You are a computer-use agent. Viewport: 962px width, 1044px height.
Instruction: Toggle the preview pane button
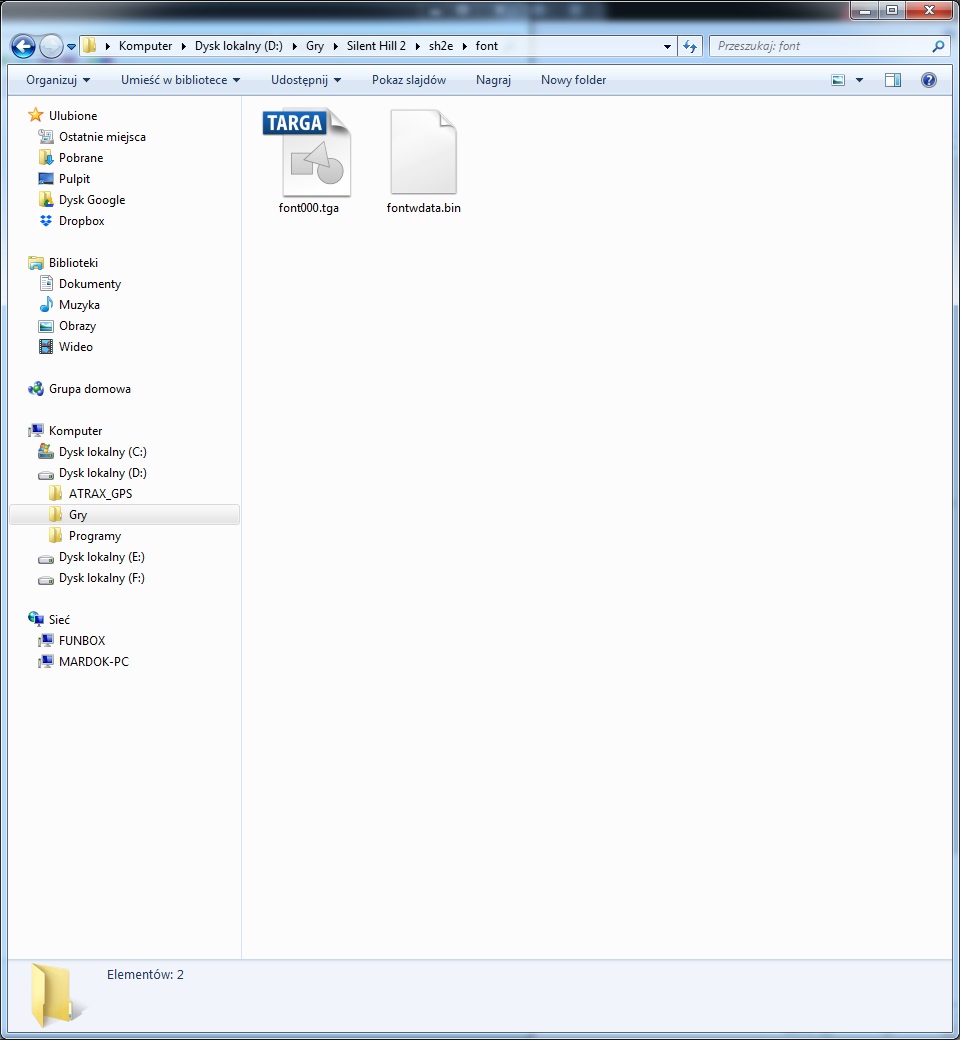pos(893,80)
